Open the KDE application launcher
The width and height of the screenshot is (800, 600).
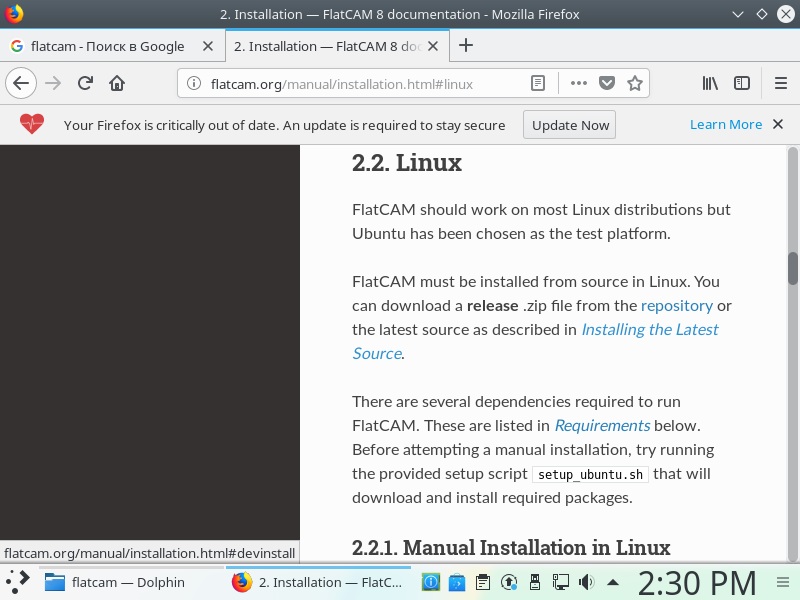(18, 582)
